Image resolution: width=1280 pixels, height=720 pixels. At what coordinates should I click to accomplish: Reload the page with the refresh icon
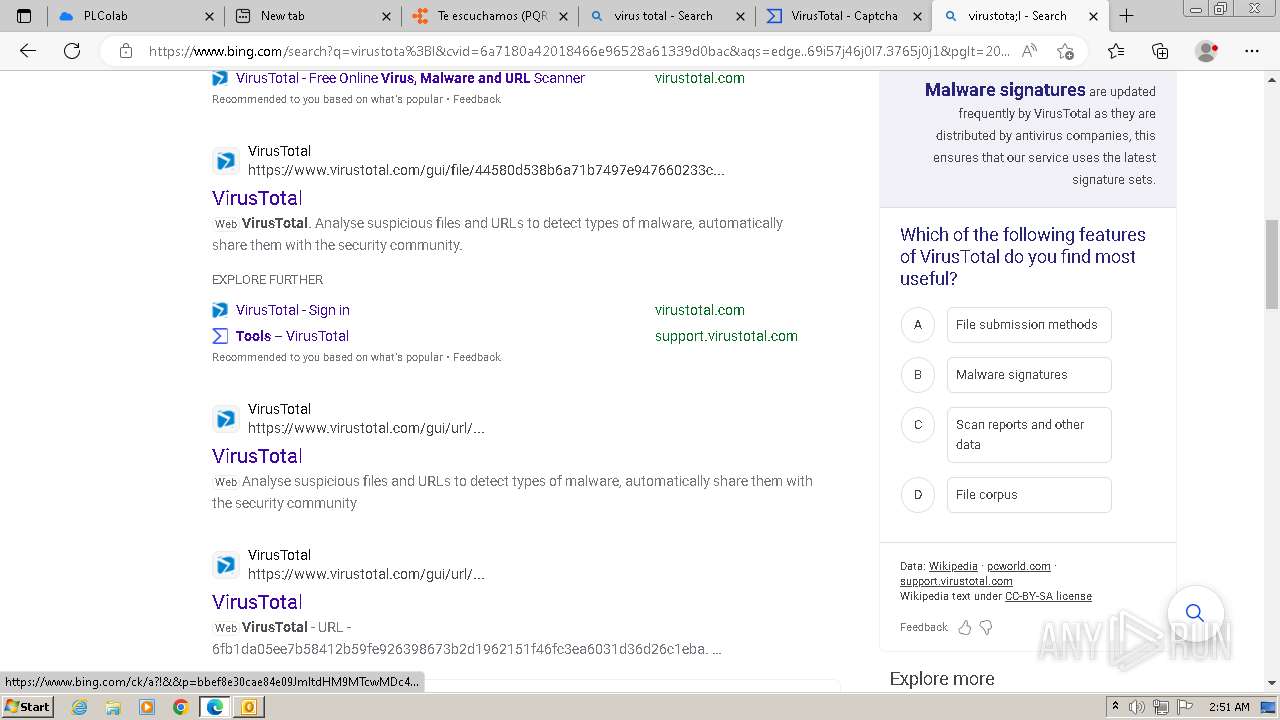[x=72, y=51]
